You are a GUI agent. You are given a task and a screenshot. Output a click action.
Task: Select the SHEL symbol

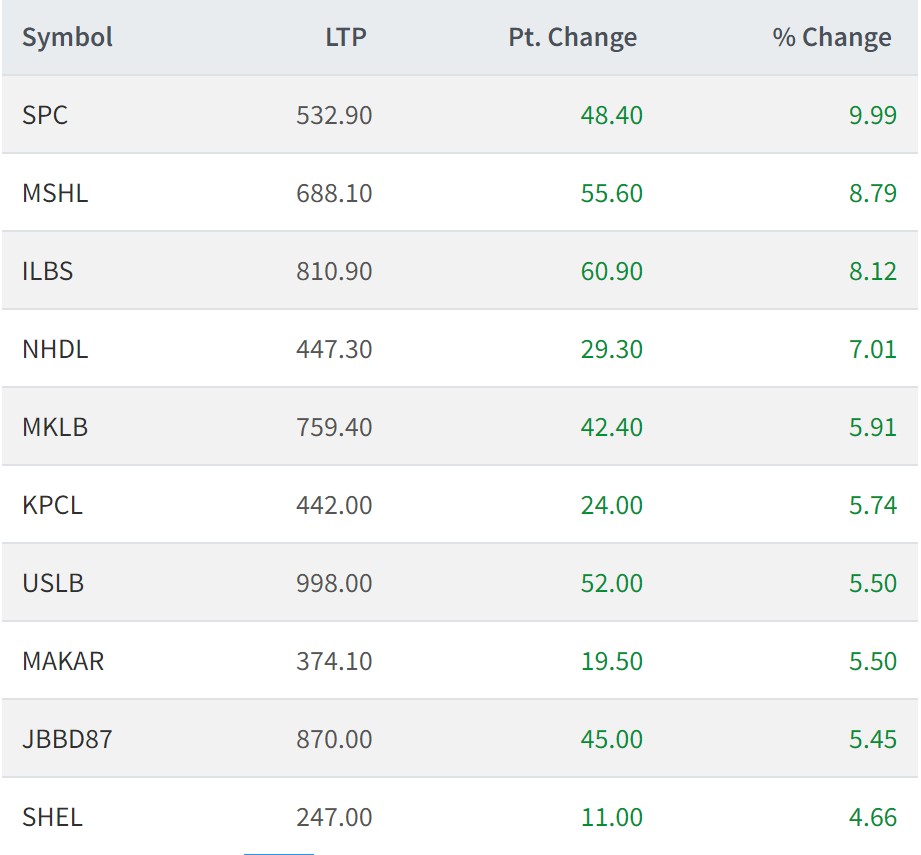(x=52, y=817)
